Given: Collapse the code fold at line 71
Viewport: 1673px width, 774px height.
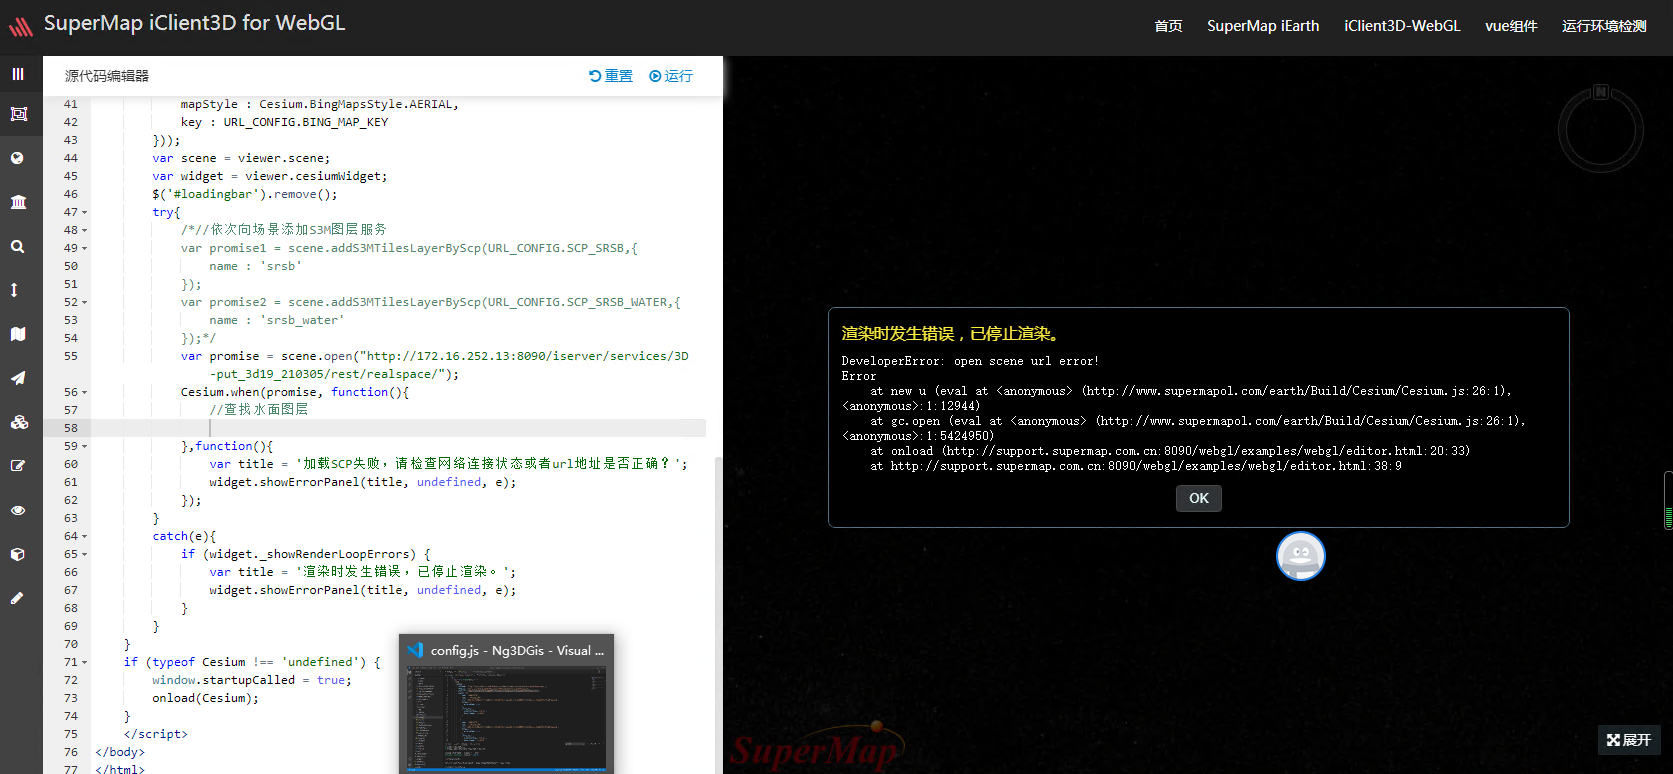Looking at the screenshot, I should [x=85, y=662].
